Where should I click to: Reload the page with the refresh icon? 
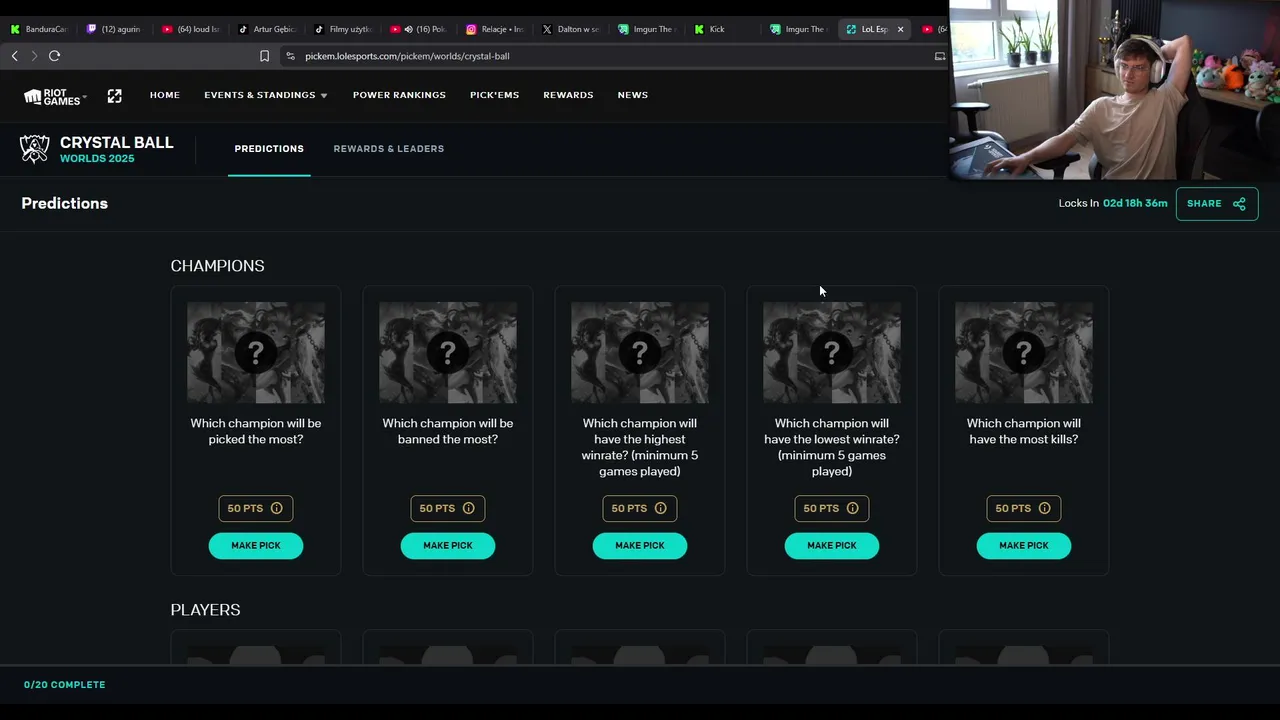coord(55,56)
